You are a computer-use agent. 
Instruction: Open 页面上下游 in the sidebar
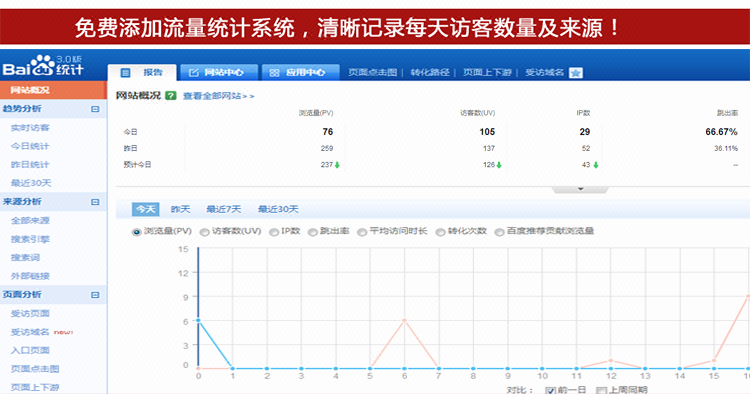(35, 387)
